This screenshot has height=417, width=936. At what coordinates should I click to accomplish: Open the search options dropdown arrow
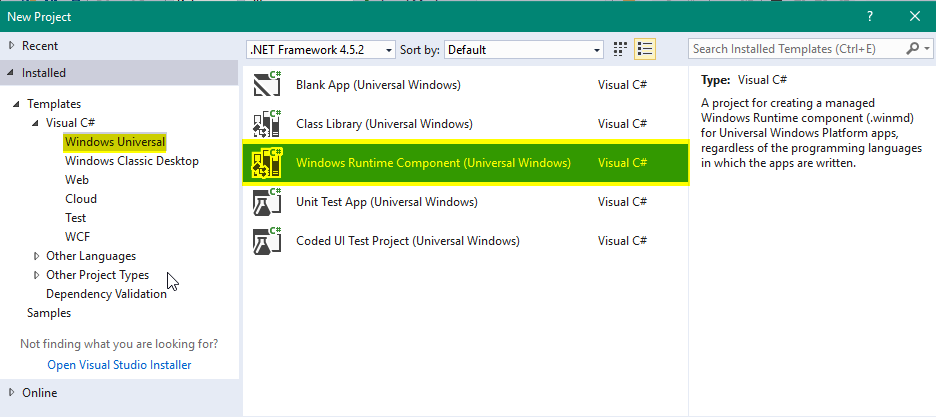point(926,50)
